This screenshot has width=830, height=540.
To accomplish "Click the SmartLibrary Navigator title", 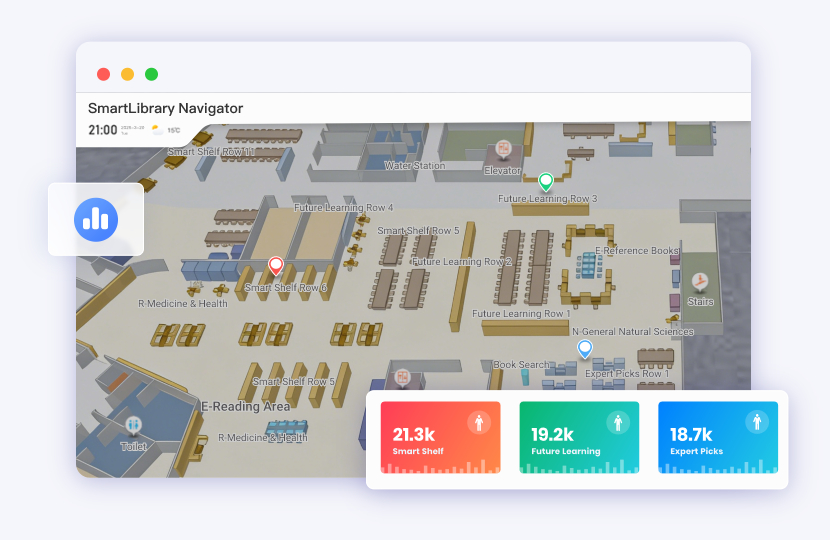I will (165, 108).
